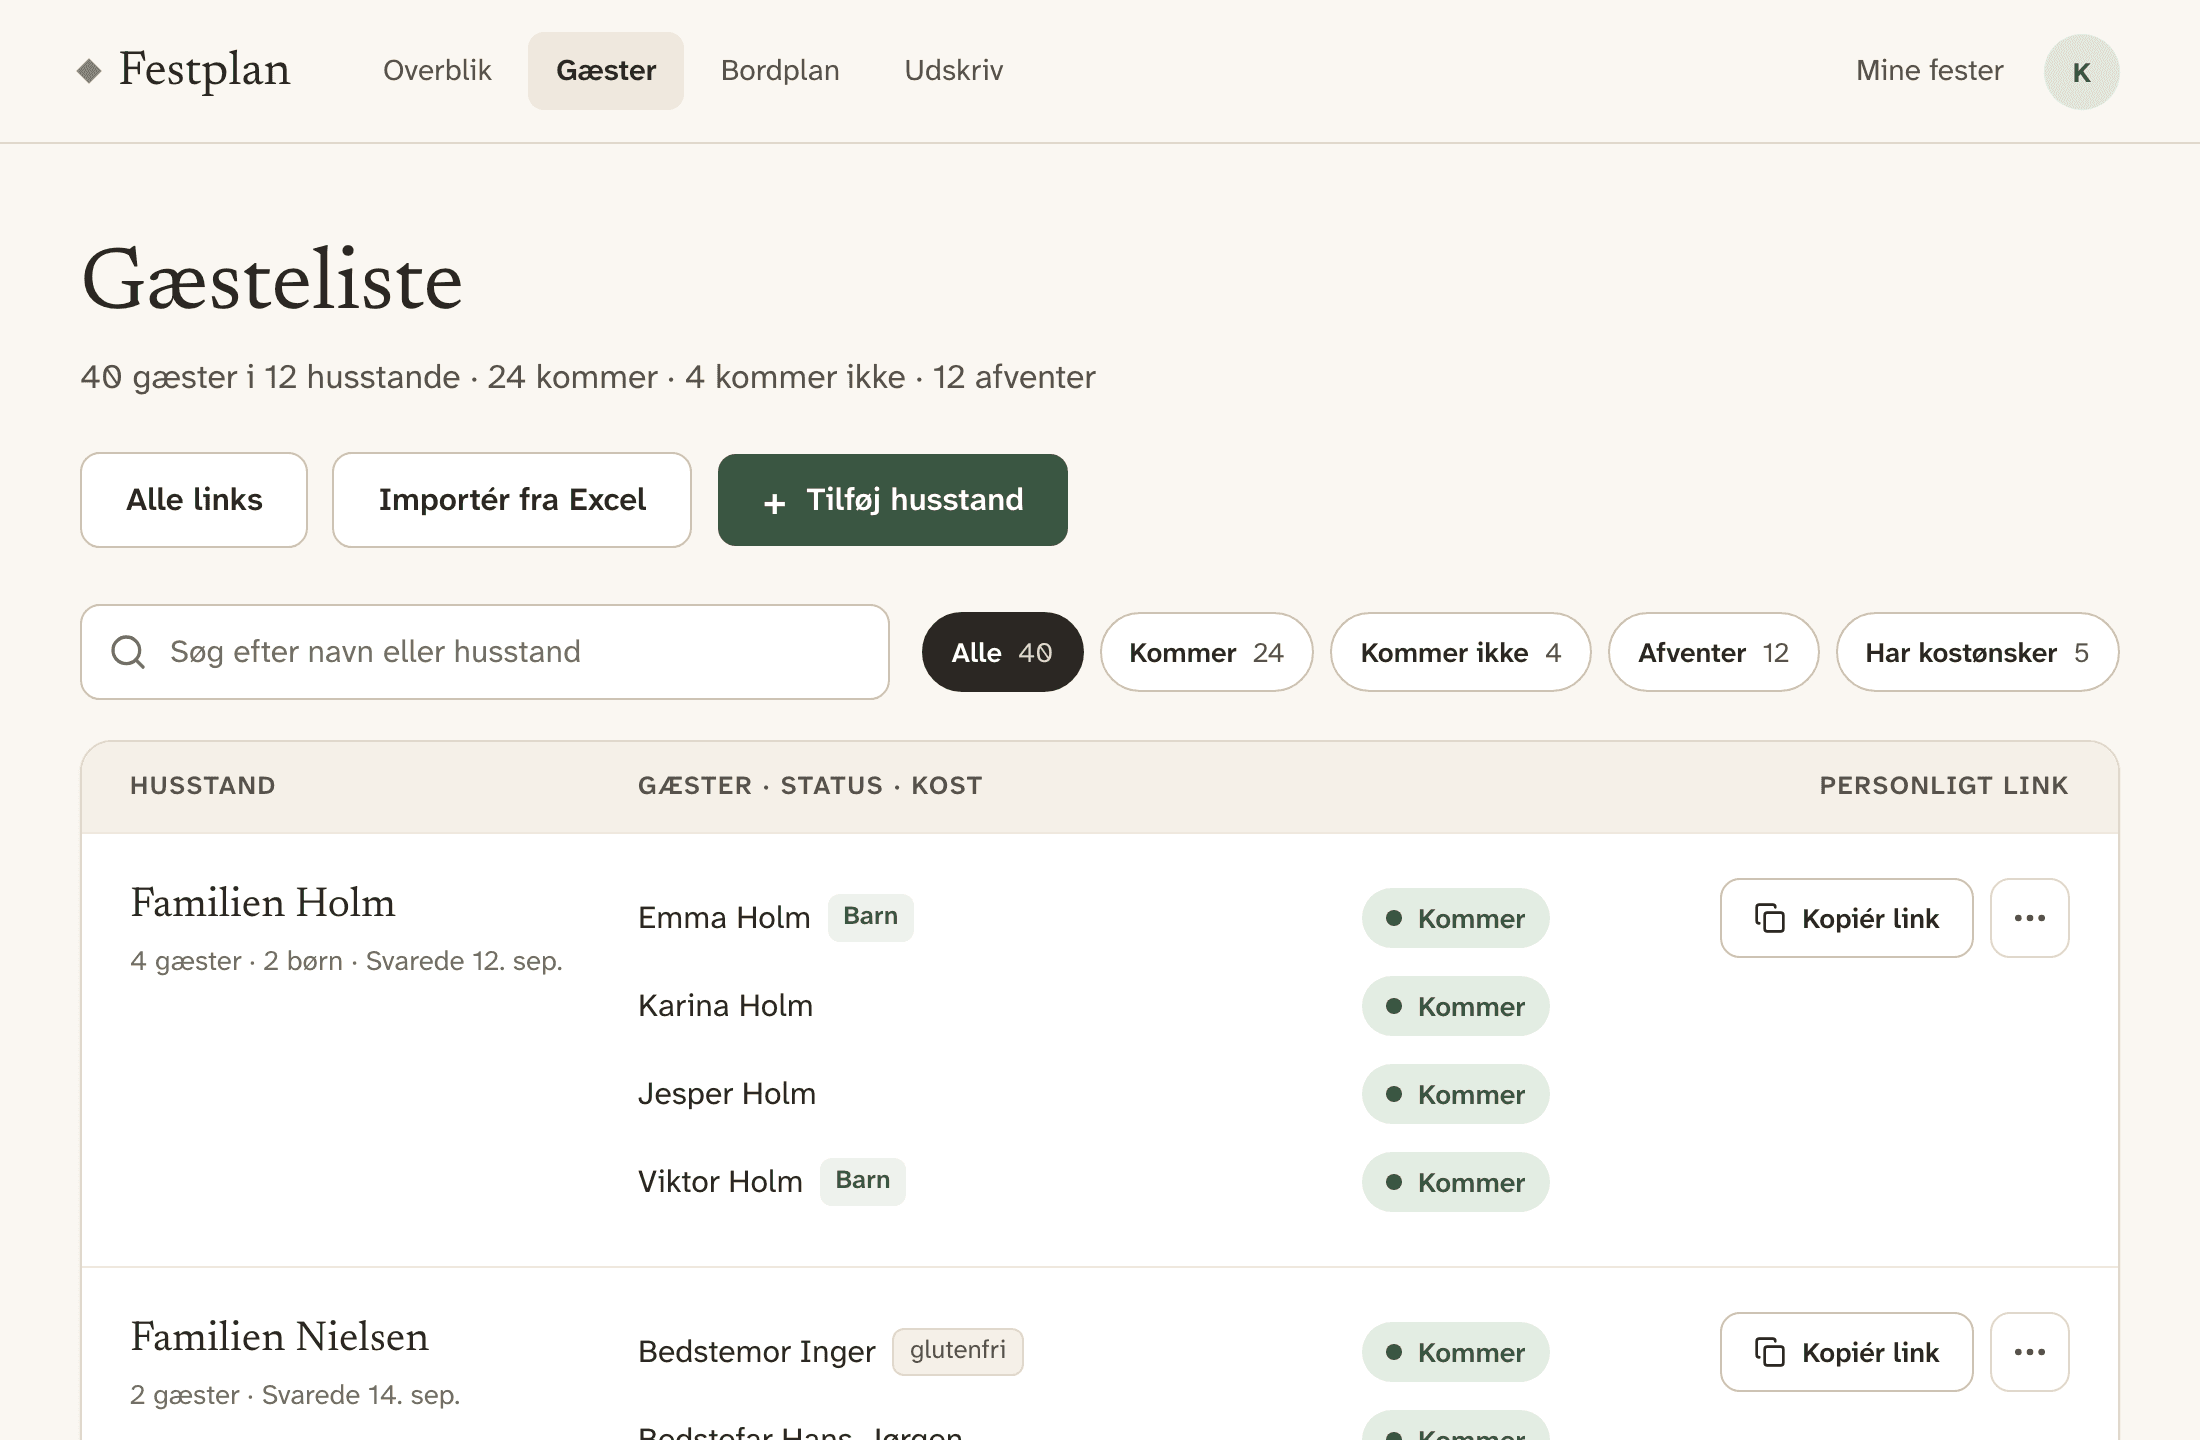Click guest name Bedstemor Inger

[x=756, y=1352]
